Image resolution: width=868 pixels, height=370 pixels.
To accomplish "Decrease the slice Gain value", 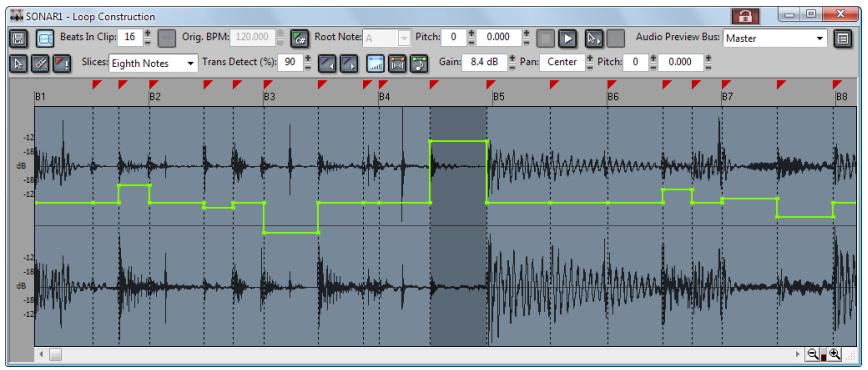I will click(x=512, y=67).
